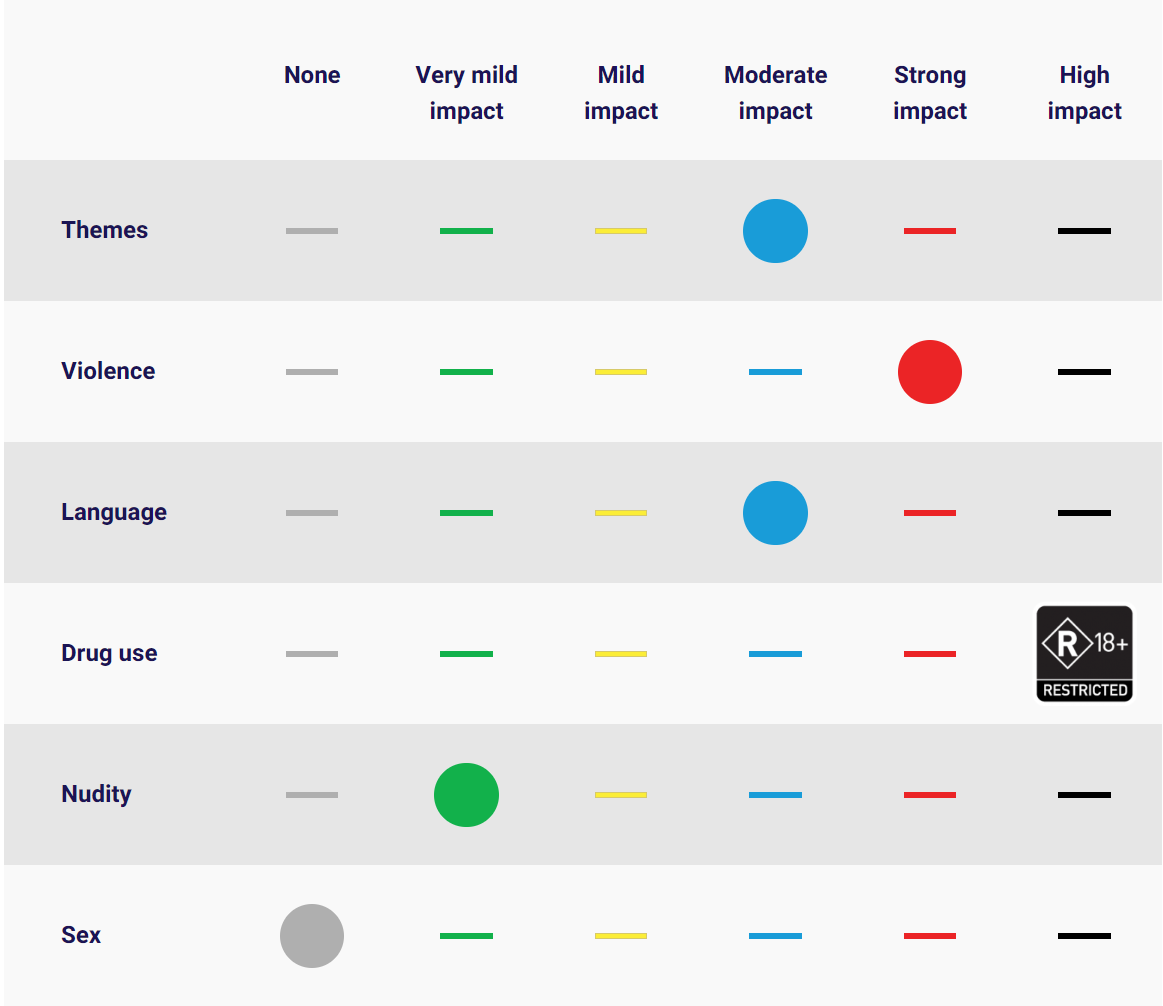1163x1006 pixels.
Task: Click the yellow Mild impact dash for Language
Action: pos(621,513)
